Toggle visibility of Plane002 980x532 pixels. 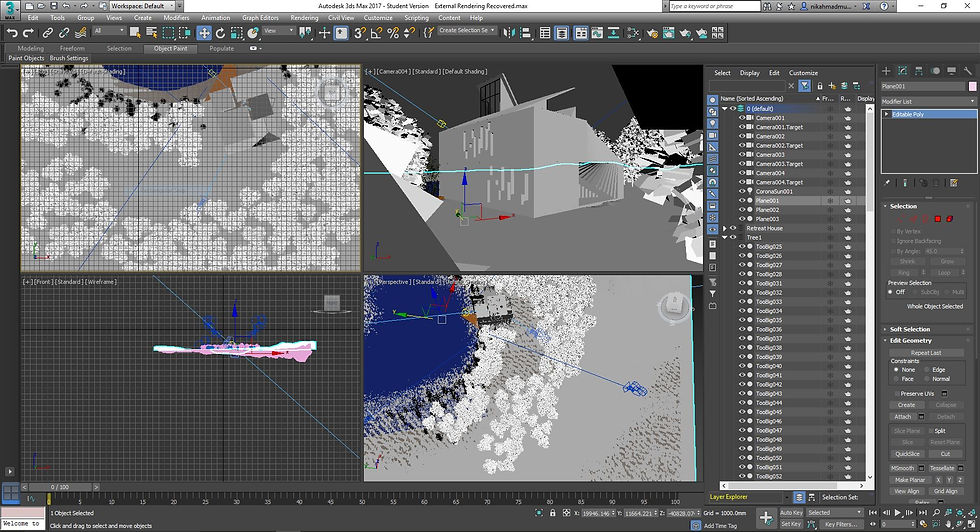coord(742,209)
